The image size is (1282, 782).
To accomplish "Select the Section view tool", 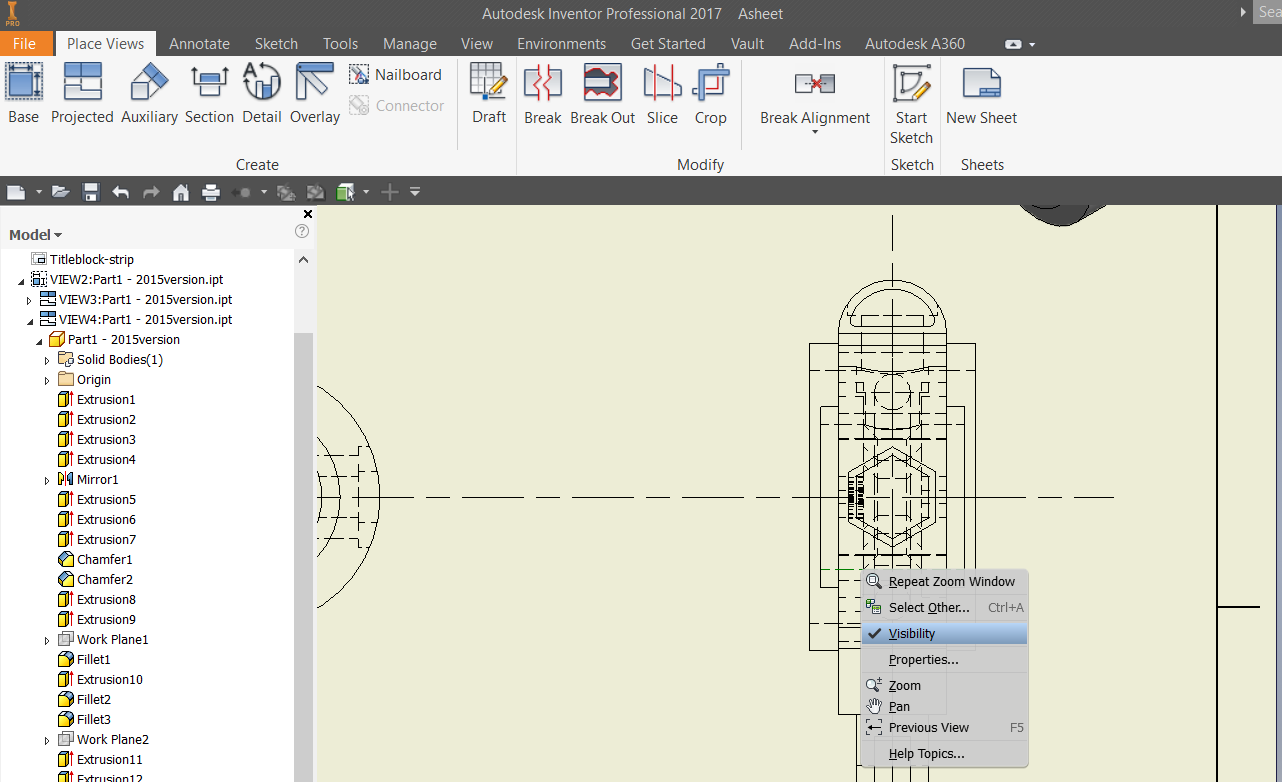I will click(x=209, y=94).
